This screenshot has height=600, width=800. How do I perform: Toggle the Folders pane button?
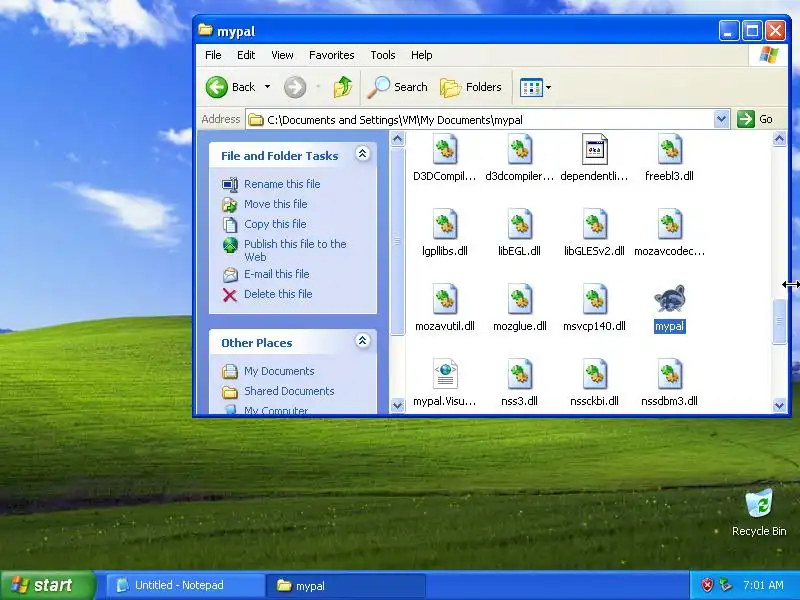[471, 87]
